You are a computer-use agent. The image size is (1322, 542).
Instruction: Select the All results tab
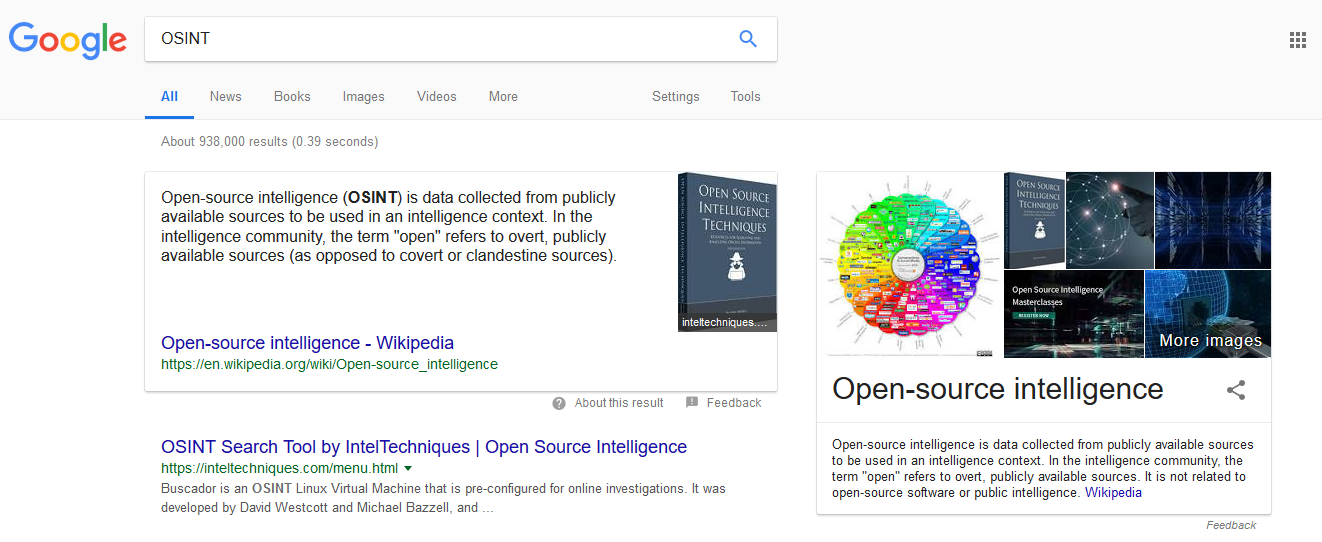click(169, 97)
